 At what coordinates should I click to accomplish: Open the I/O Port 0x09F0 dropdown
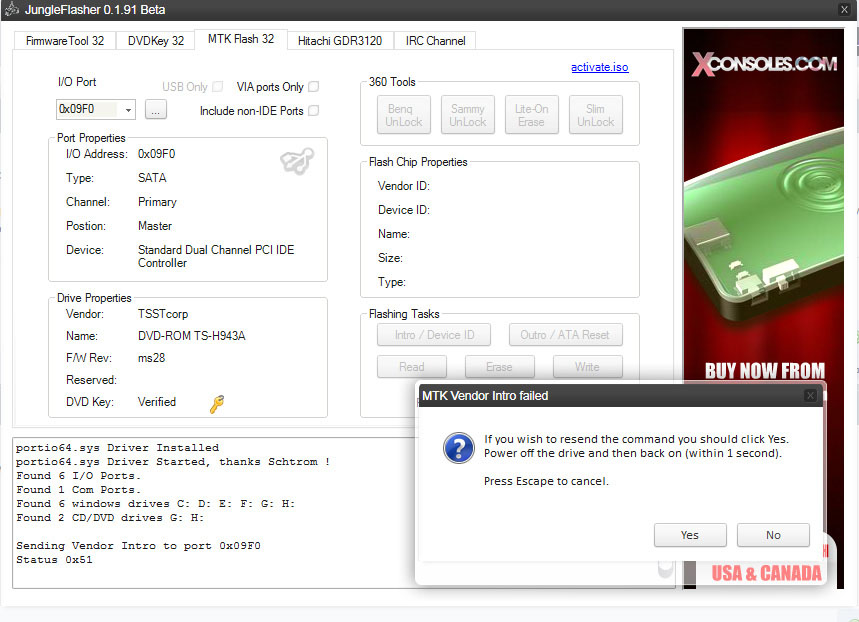coord(128,110)
